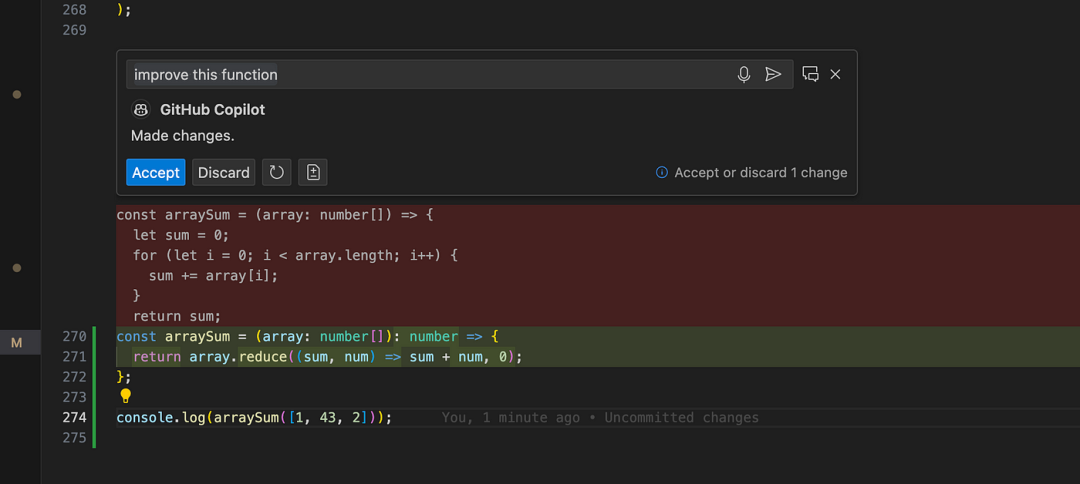Send the inline chat prompt
The width and height of the screenshot is (1080, 484).
(x=773, y=74)
